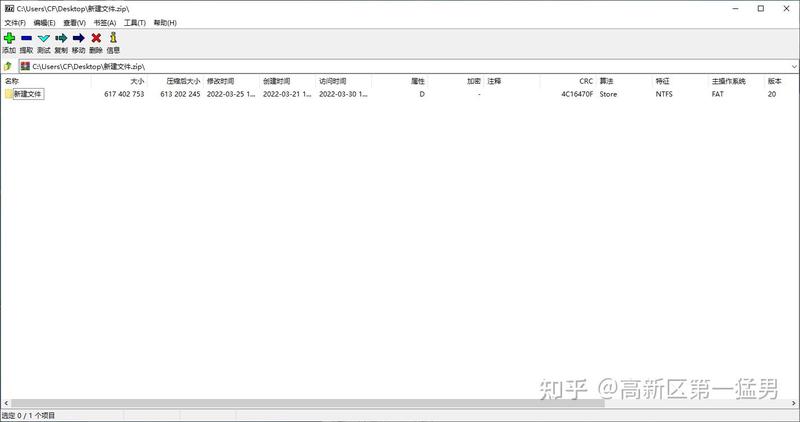800x422 pixels.
Task: Click the created date 2022-03-21
Action: [x=287, y=94]
